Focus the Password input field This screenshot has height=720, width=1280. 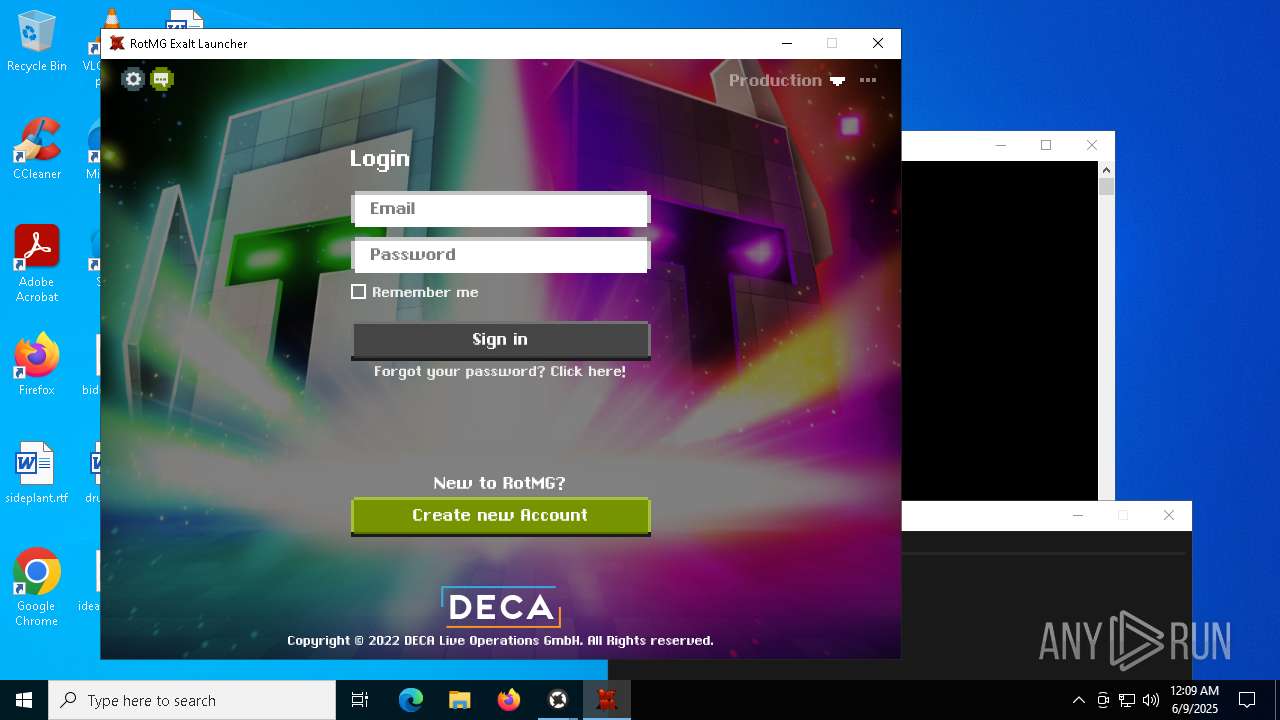click(501, 255)
